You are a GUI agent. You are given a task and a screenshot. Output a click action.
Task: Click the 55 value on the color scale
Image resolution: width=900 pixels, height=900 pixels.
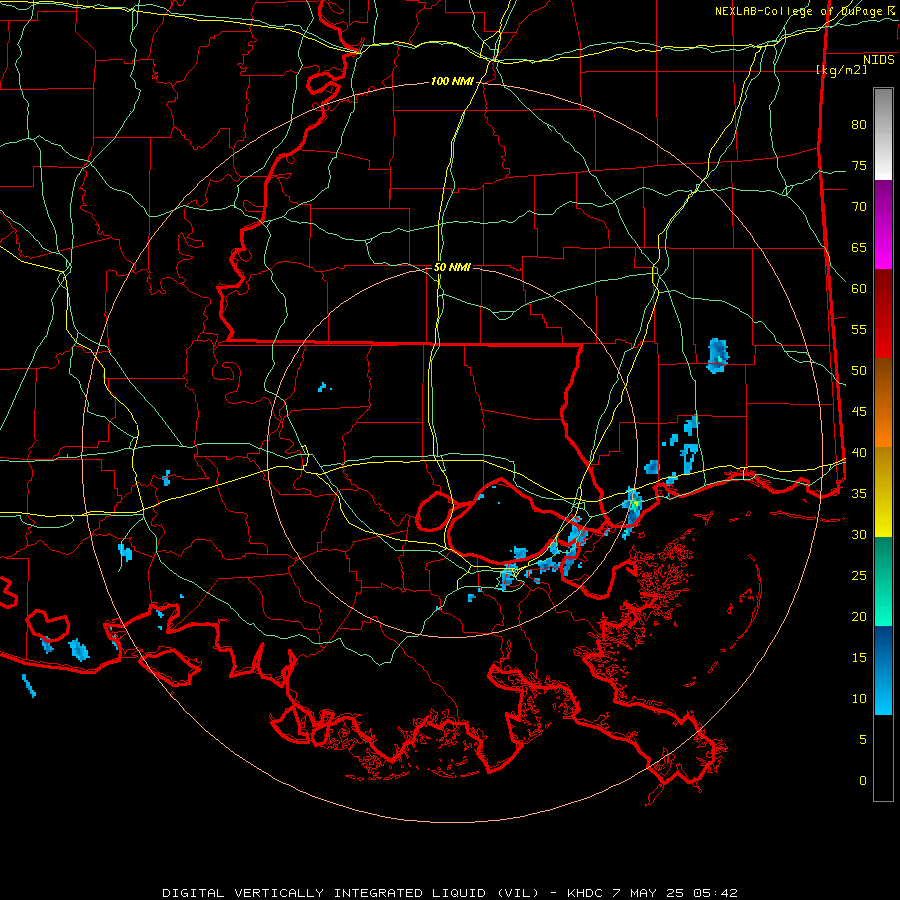pos(859,330)
